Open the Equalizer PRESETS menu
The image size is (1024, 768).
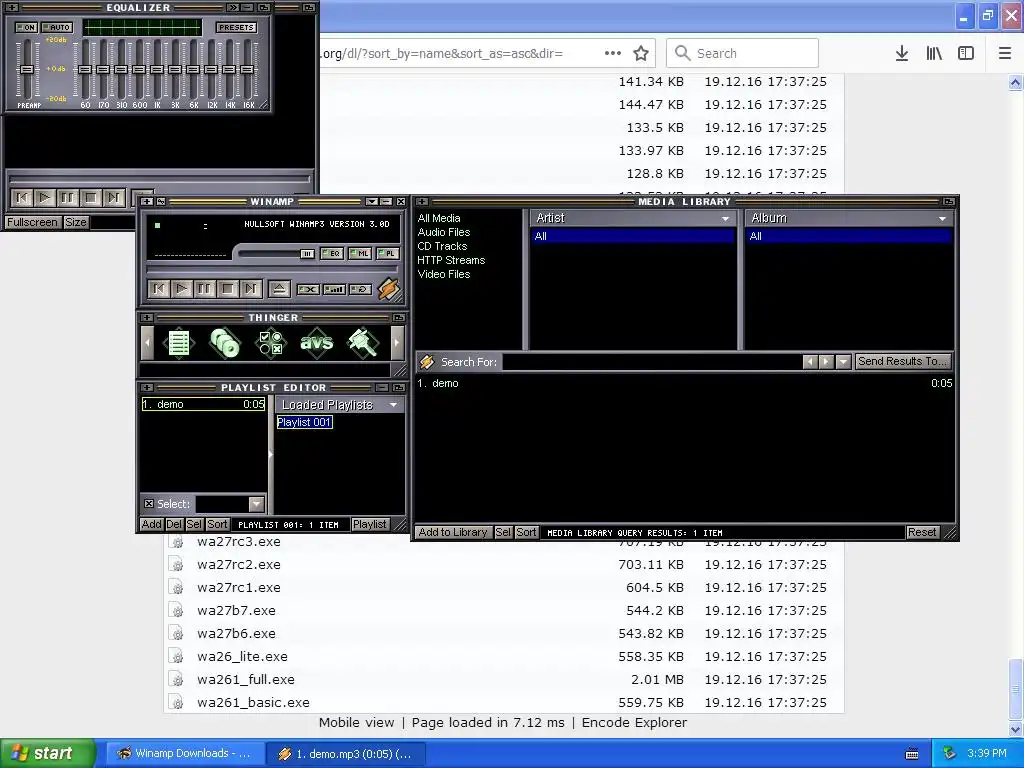tap(236, 27)
